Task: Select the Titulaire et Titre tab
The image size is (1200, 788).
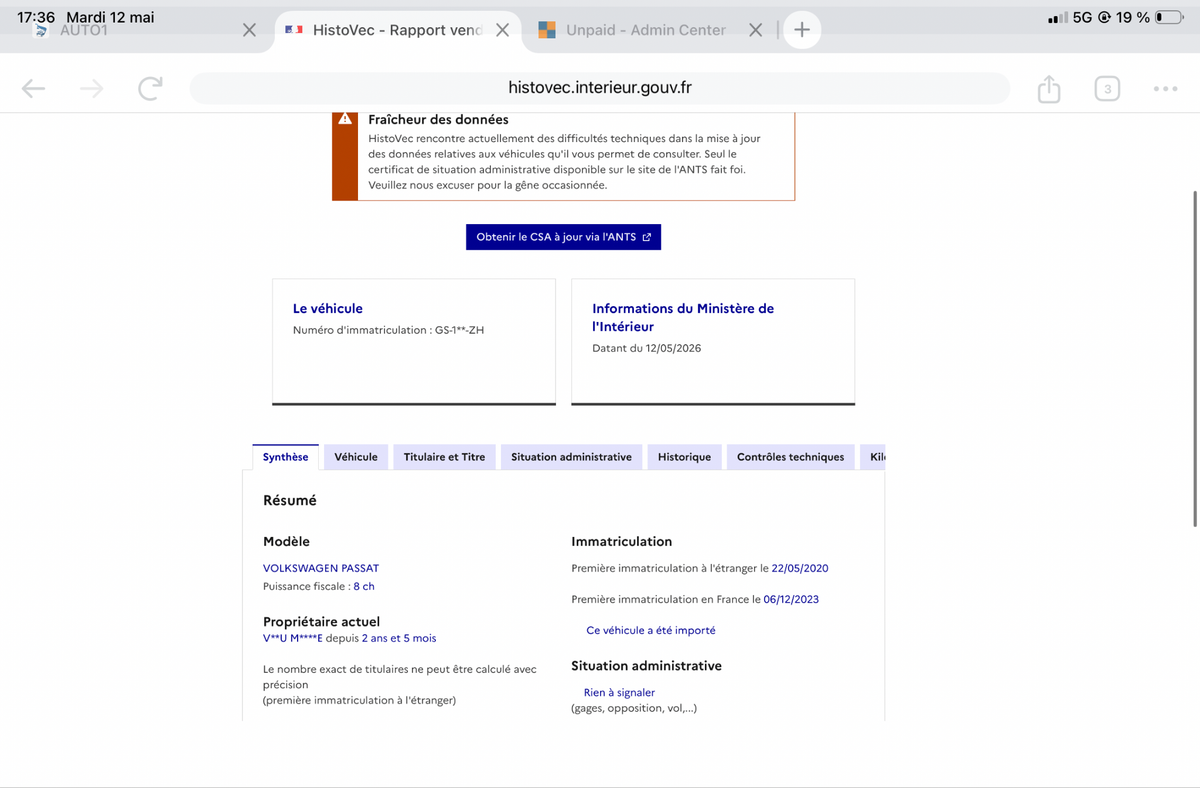Action: (444, 457)
